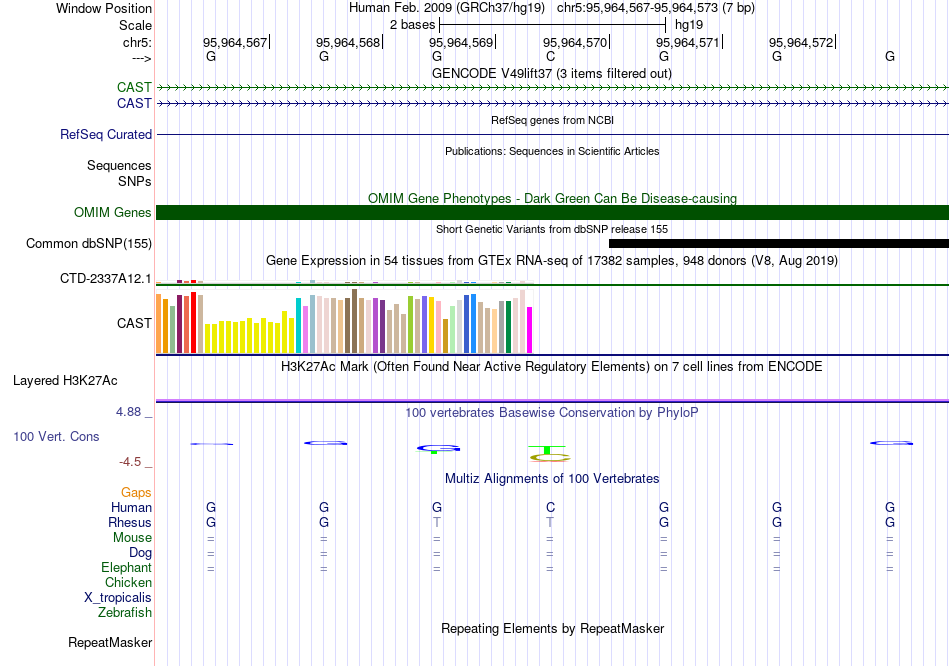The image size is (950, 666).
Task: Open the GENCODE V49lift37 track title
Action: click(x=551, y=73)
